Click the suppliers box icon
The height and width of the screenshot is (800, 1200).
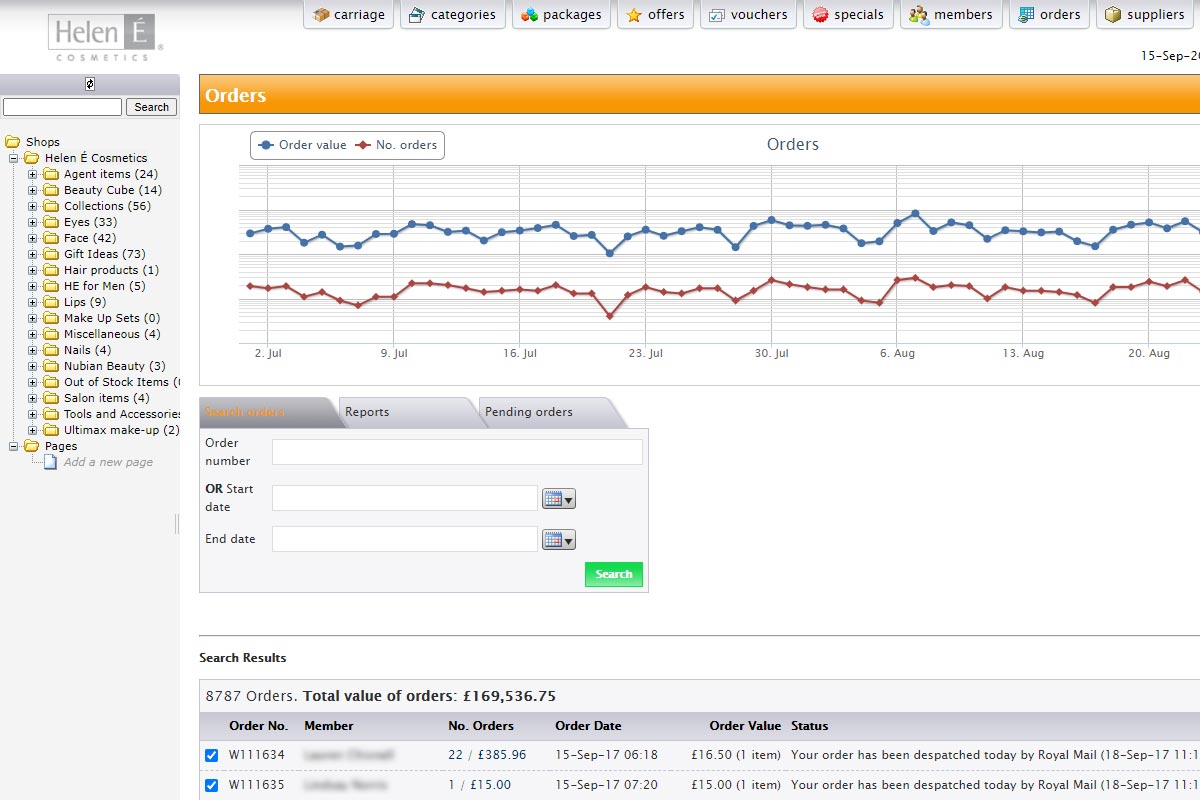[x=1113, y=15]
